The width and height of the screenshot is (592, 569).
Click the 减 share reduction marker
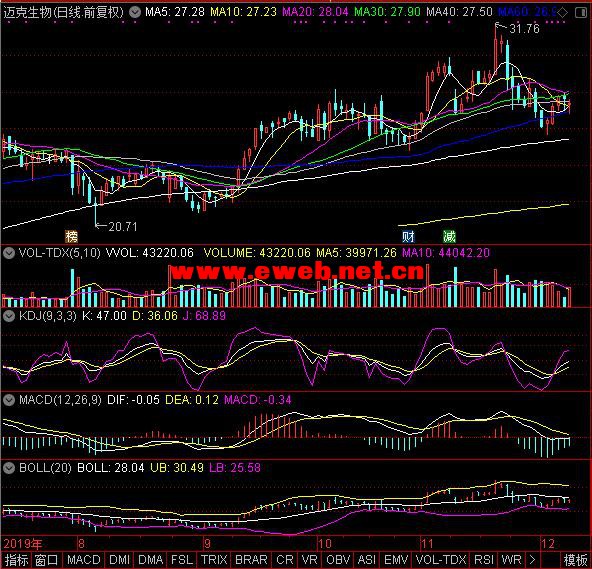(x=449, y=236)
